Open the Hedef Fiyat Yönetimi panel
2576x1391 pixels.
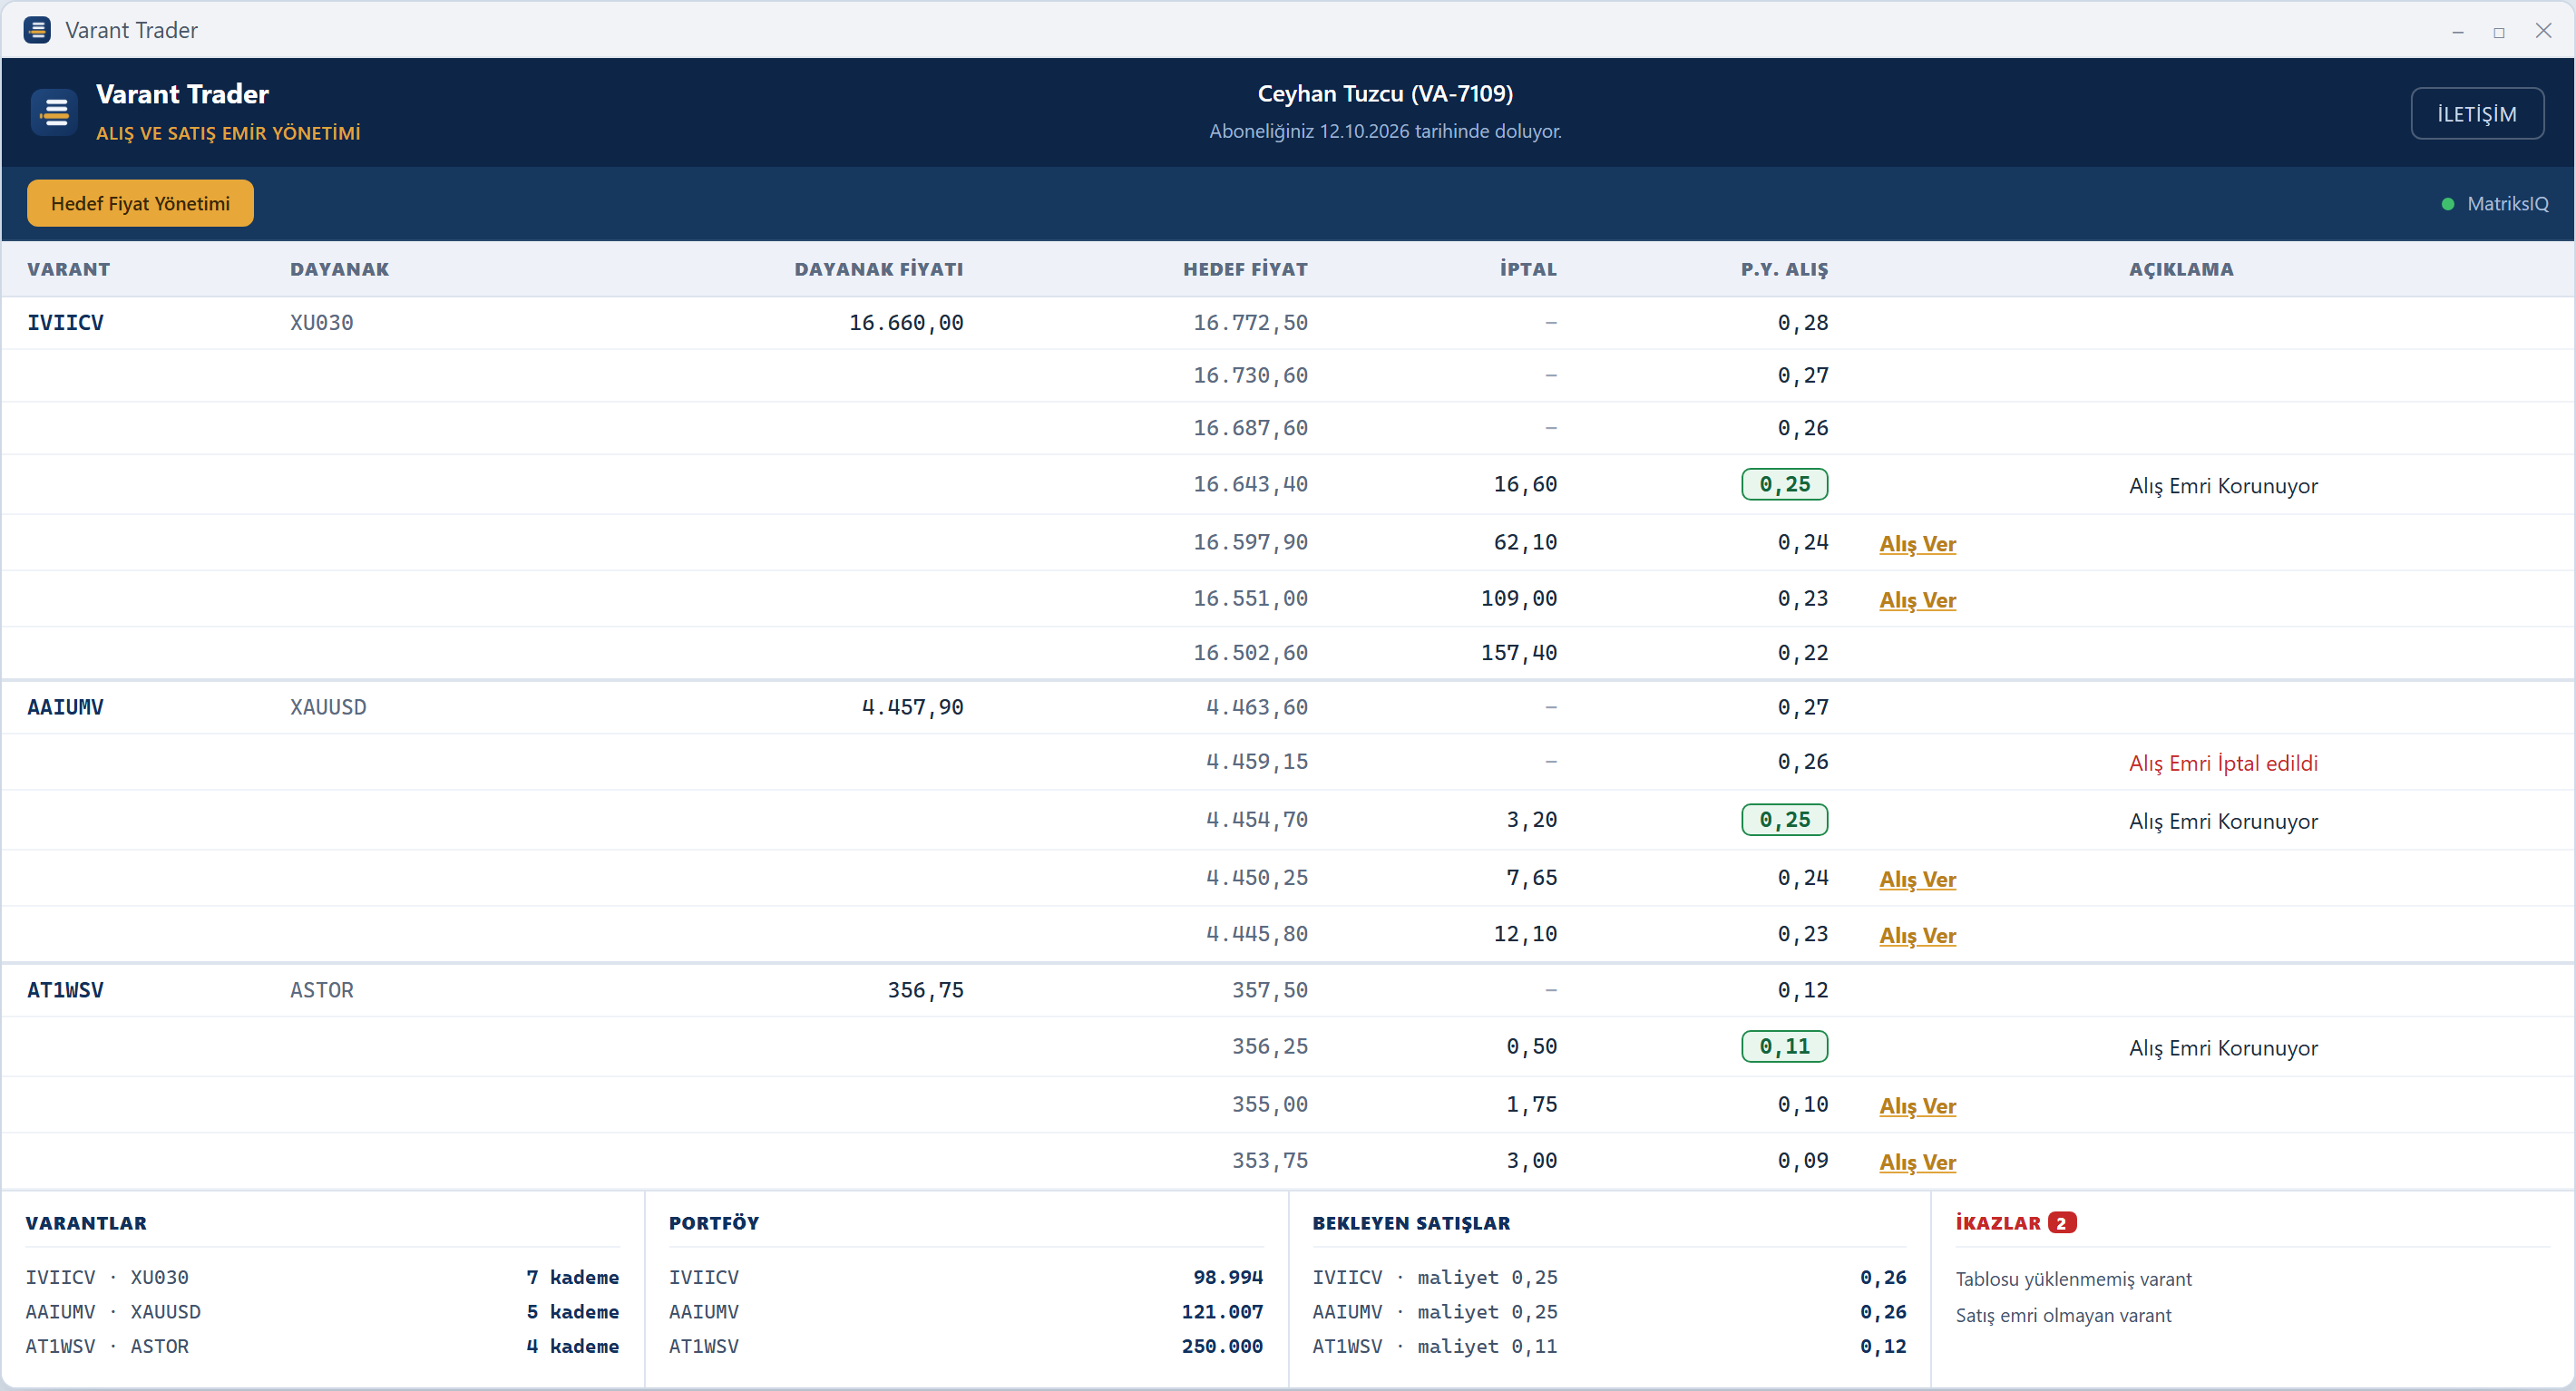(140, 203)
